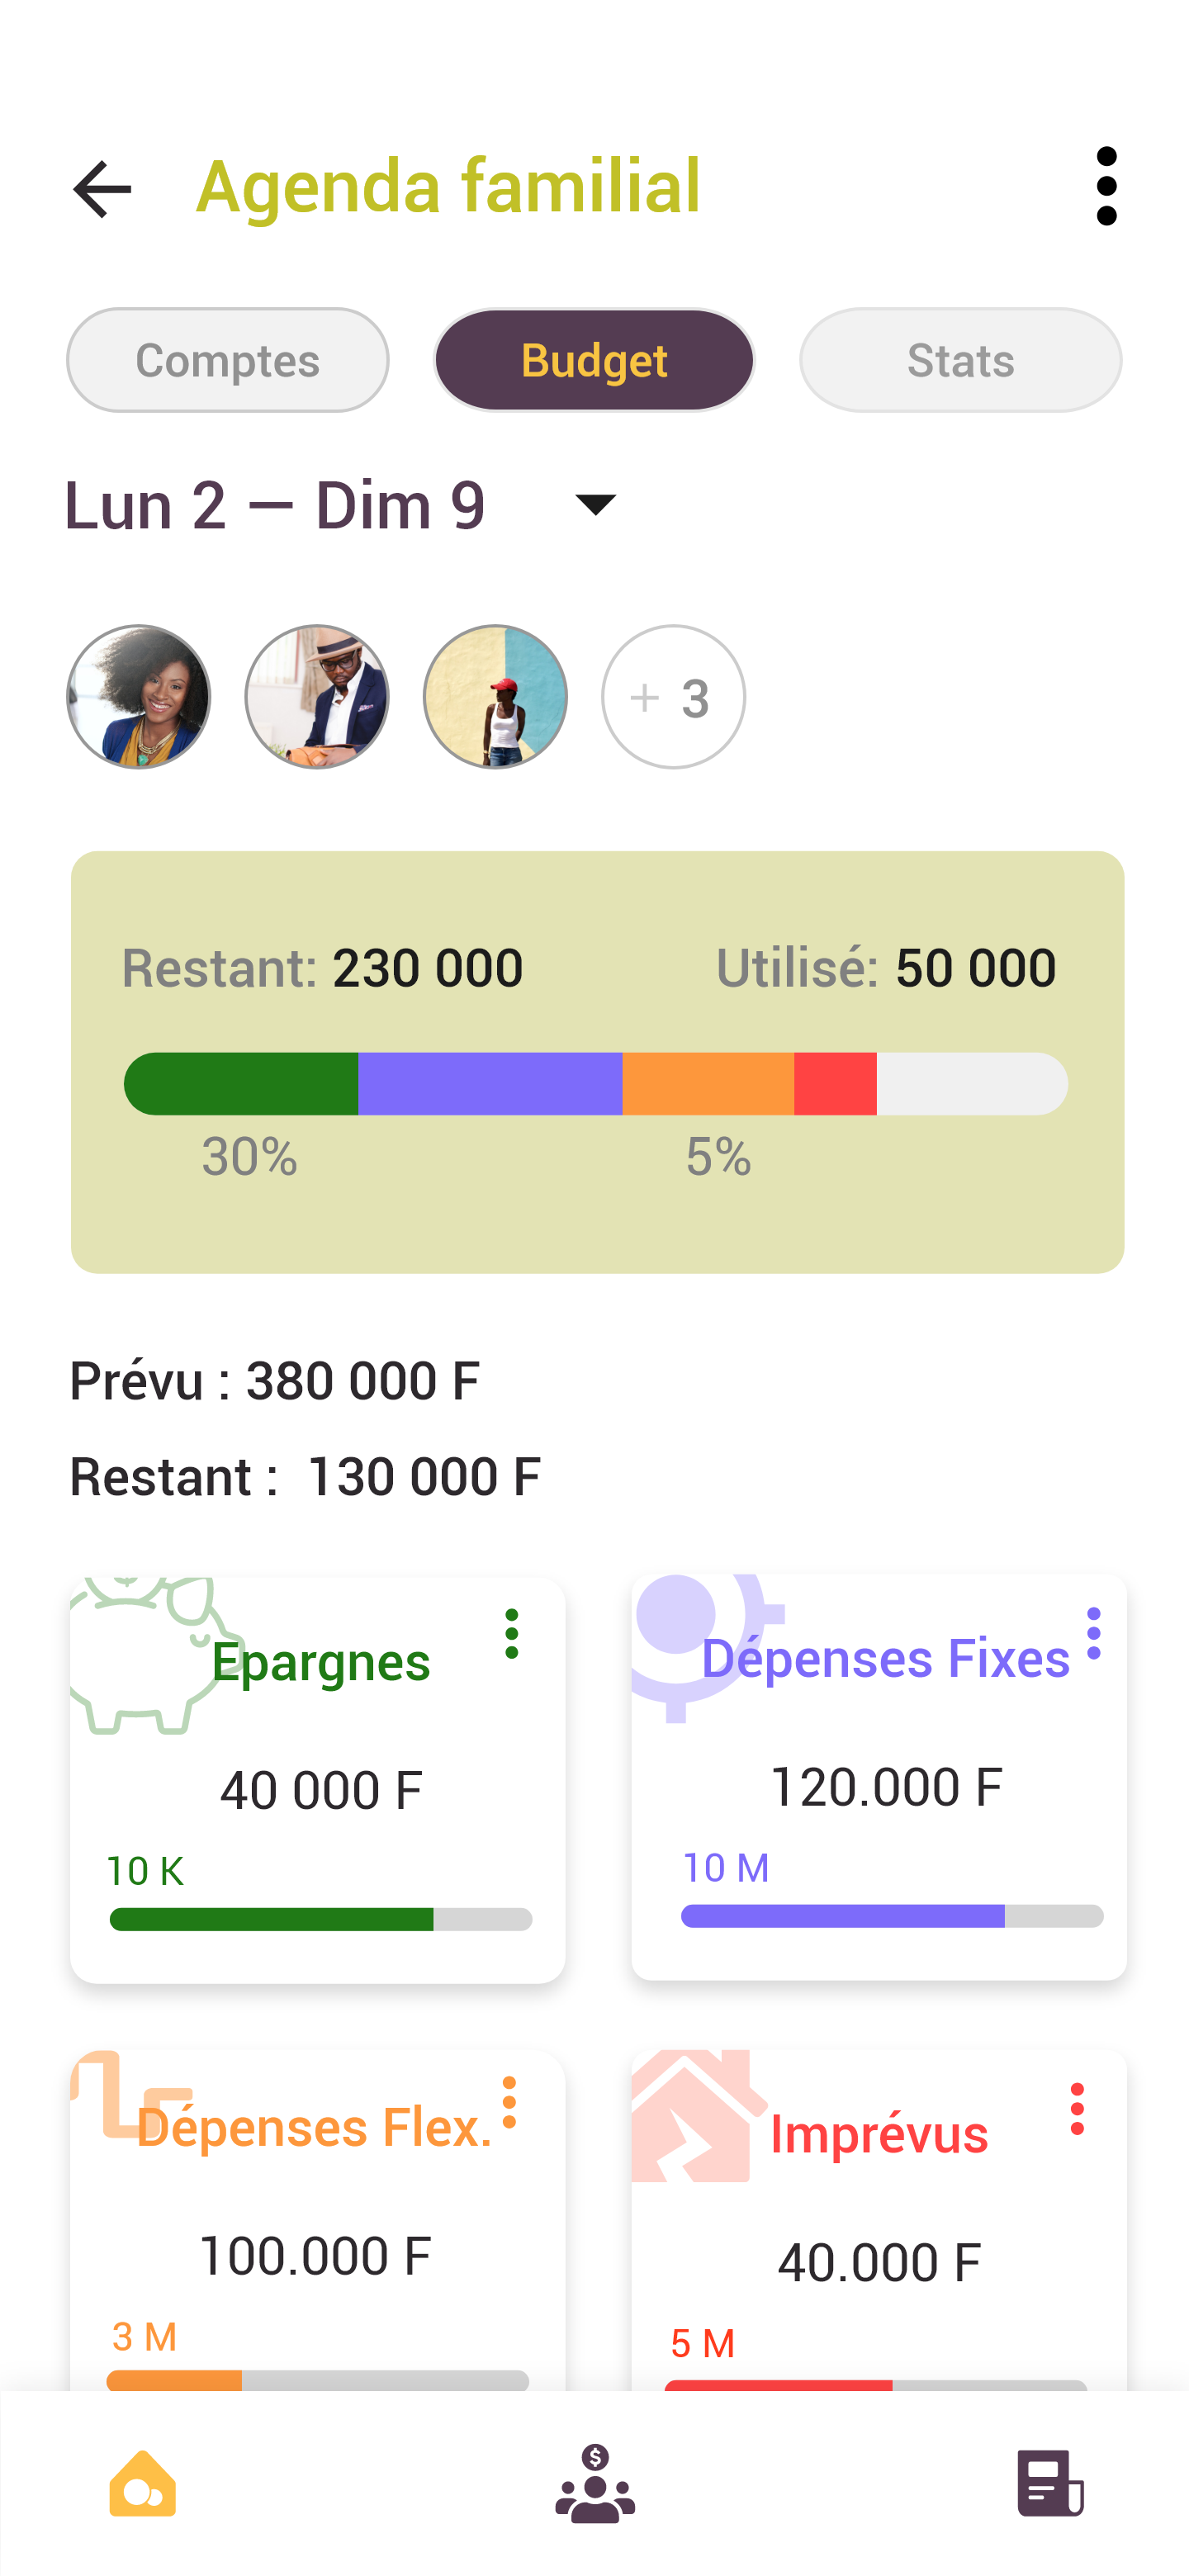The height and width of the screenshot is (2576, 1189).
Task: Open the top-right overflow menu
Action: (1106, 186)
